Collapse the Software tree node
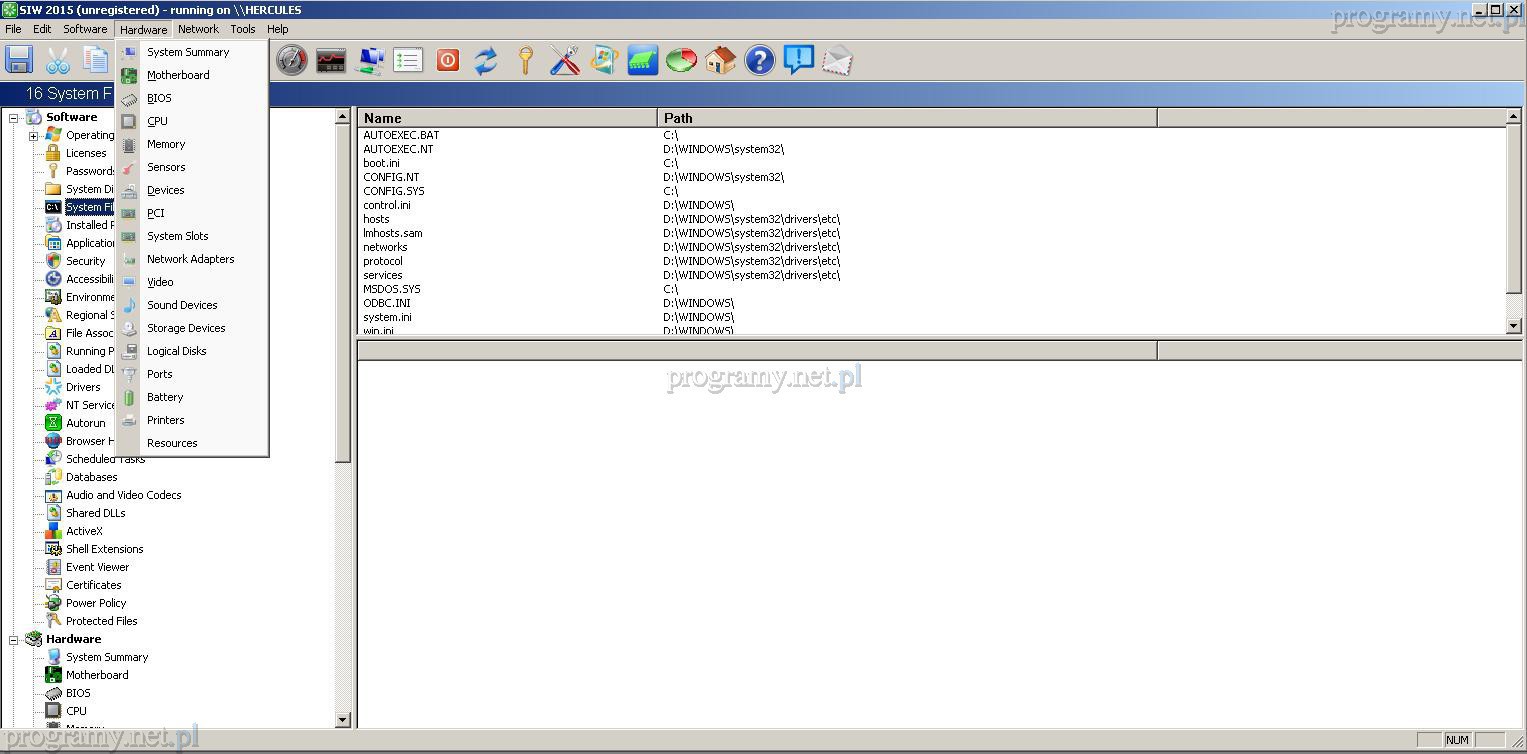Image resolution: width=1527 pixels, height=754 pixels. (14, 118)
